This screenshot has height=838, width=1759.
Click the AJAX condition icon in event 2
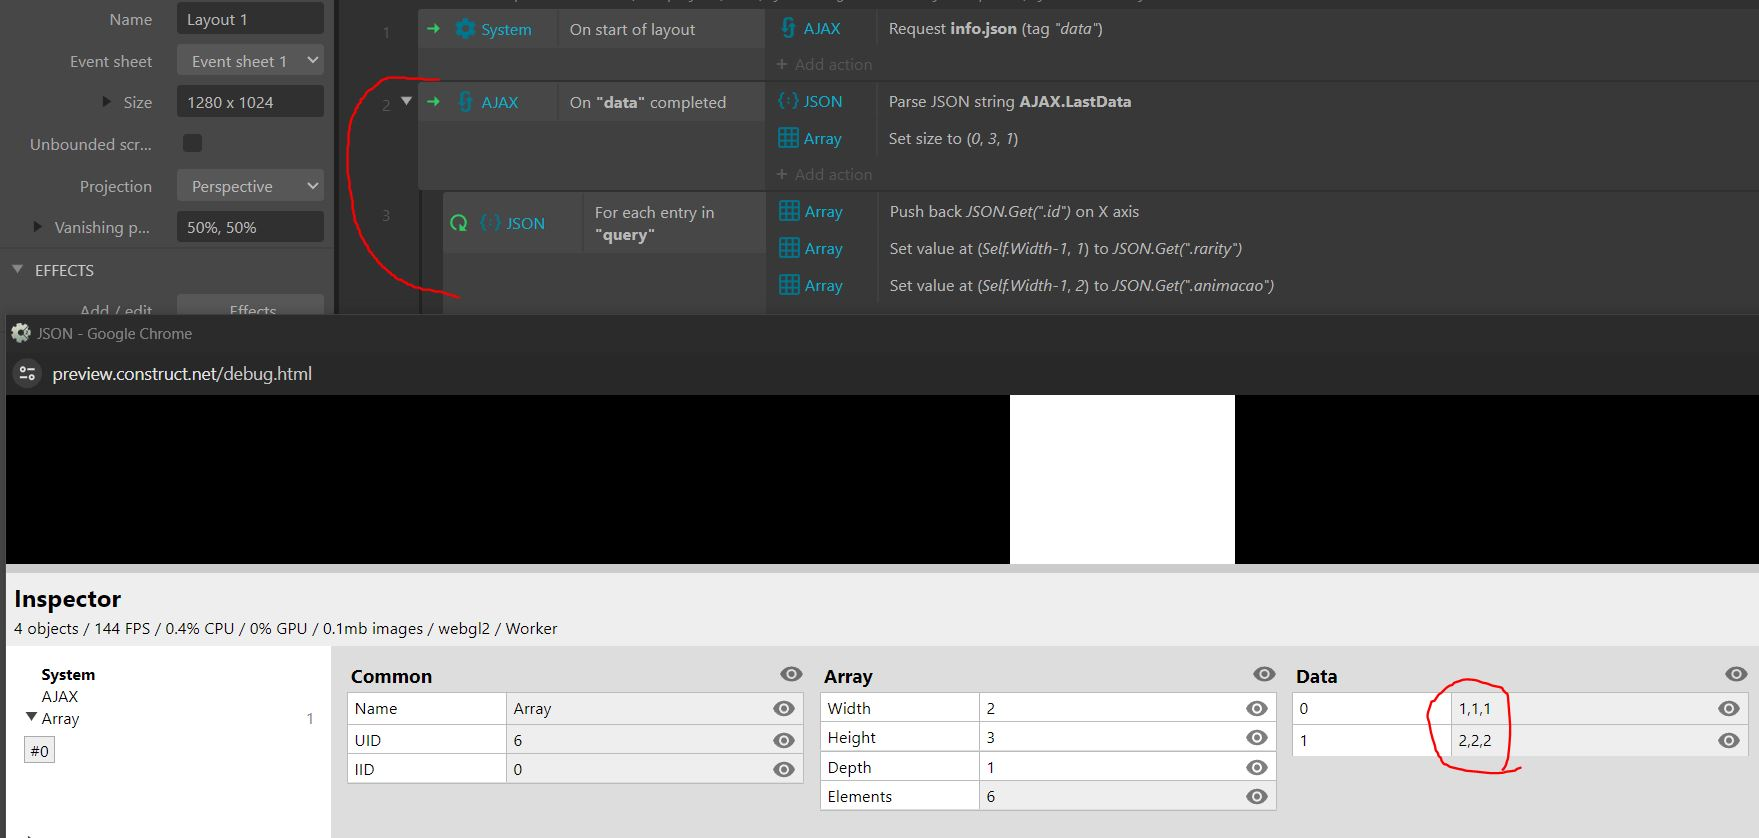[x=465, y=102]
